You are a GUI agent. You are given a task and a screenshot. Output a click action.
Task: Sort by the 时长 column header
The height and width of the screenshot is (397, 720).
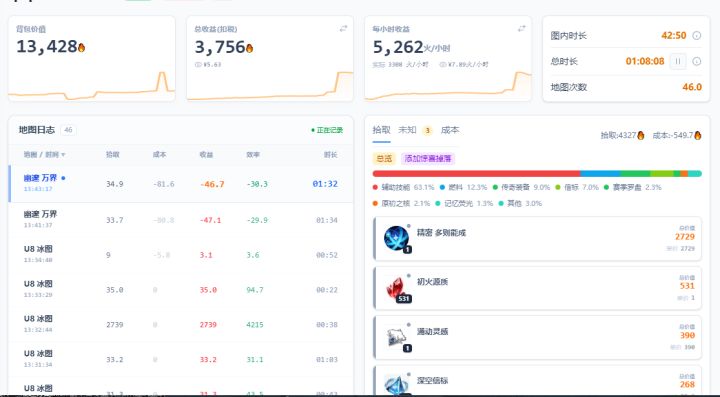(331, 155)
